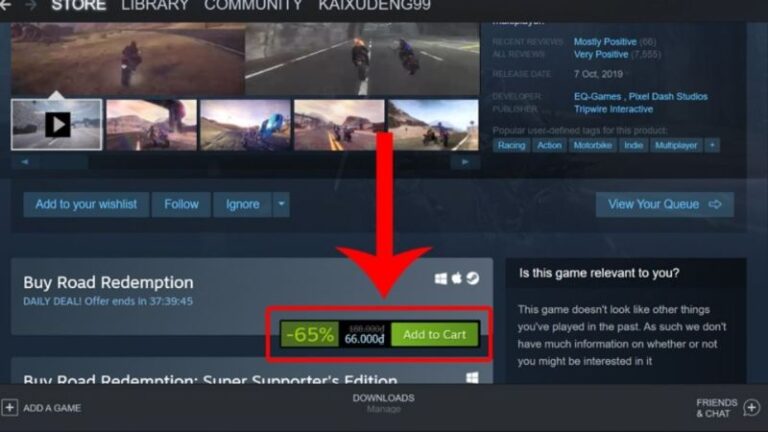Screen dimensions: 768x432
Task: Expand more tags with plus button
Action: (x=712, y=145)
